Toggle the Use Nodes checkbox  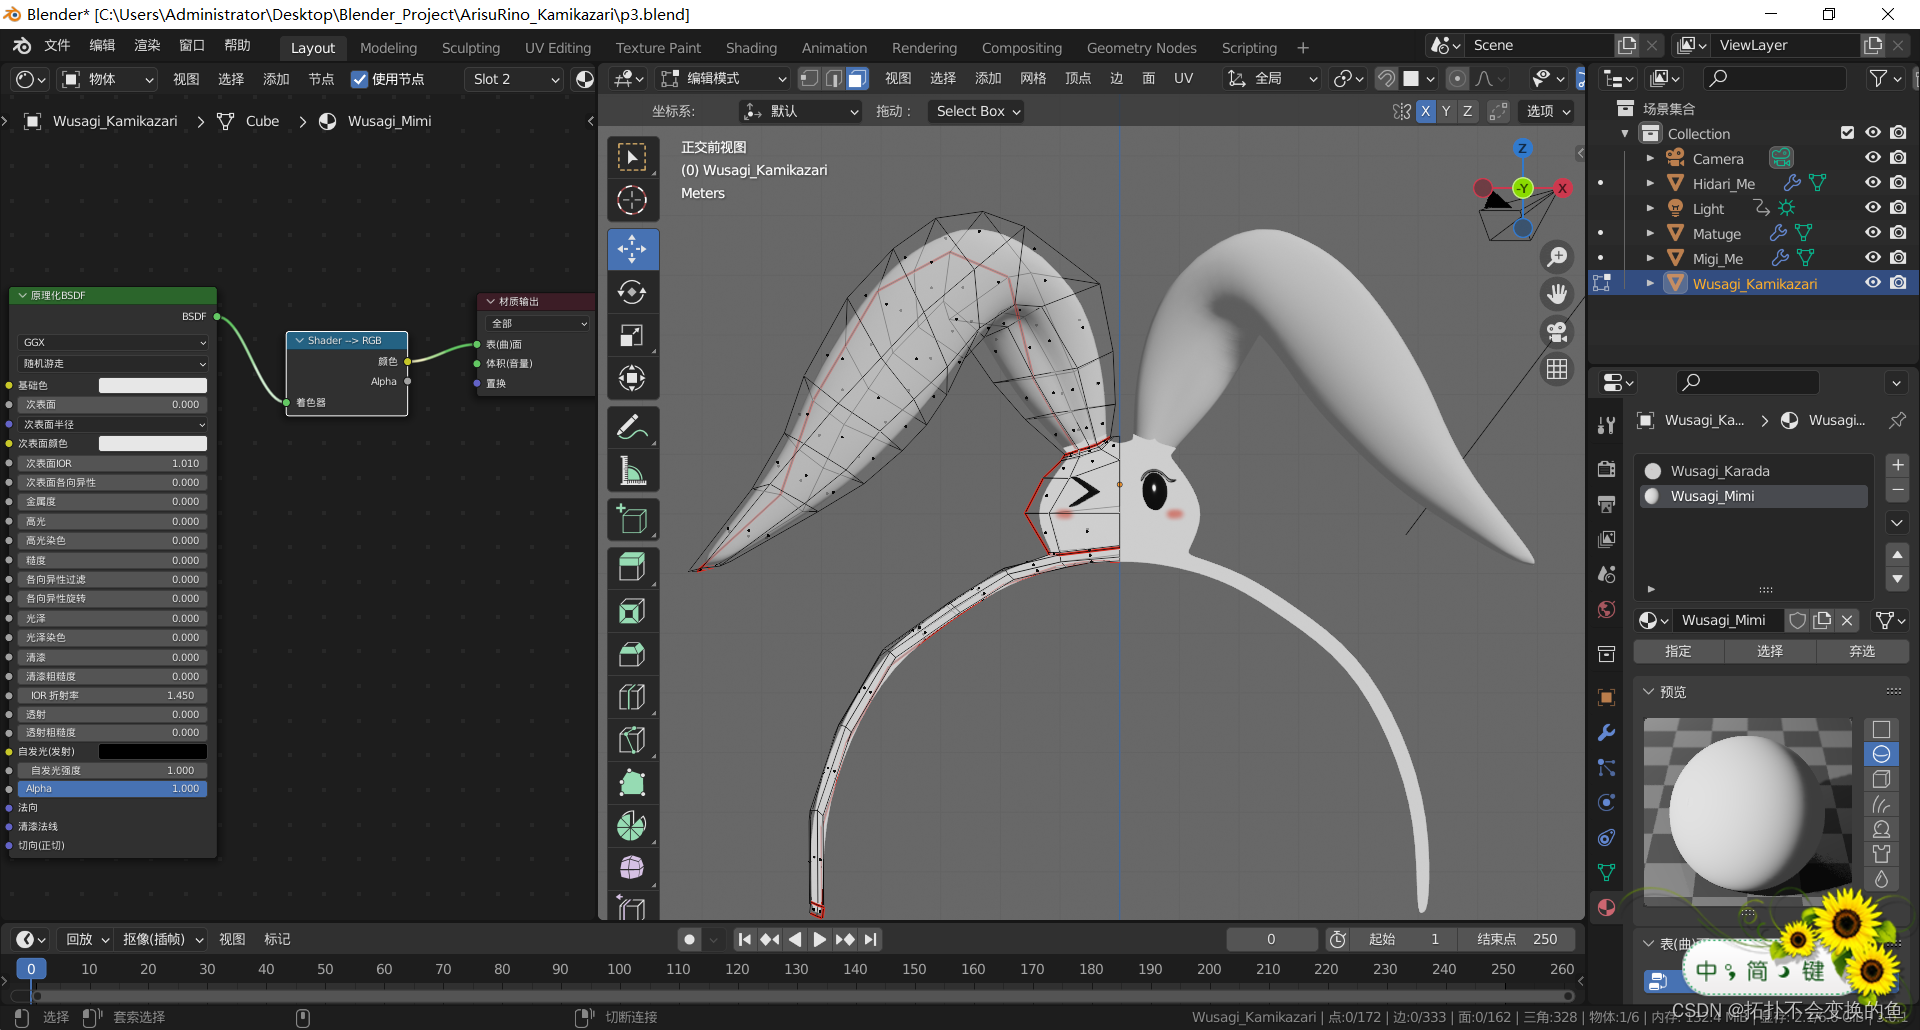[x=360, y=79]
